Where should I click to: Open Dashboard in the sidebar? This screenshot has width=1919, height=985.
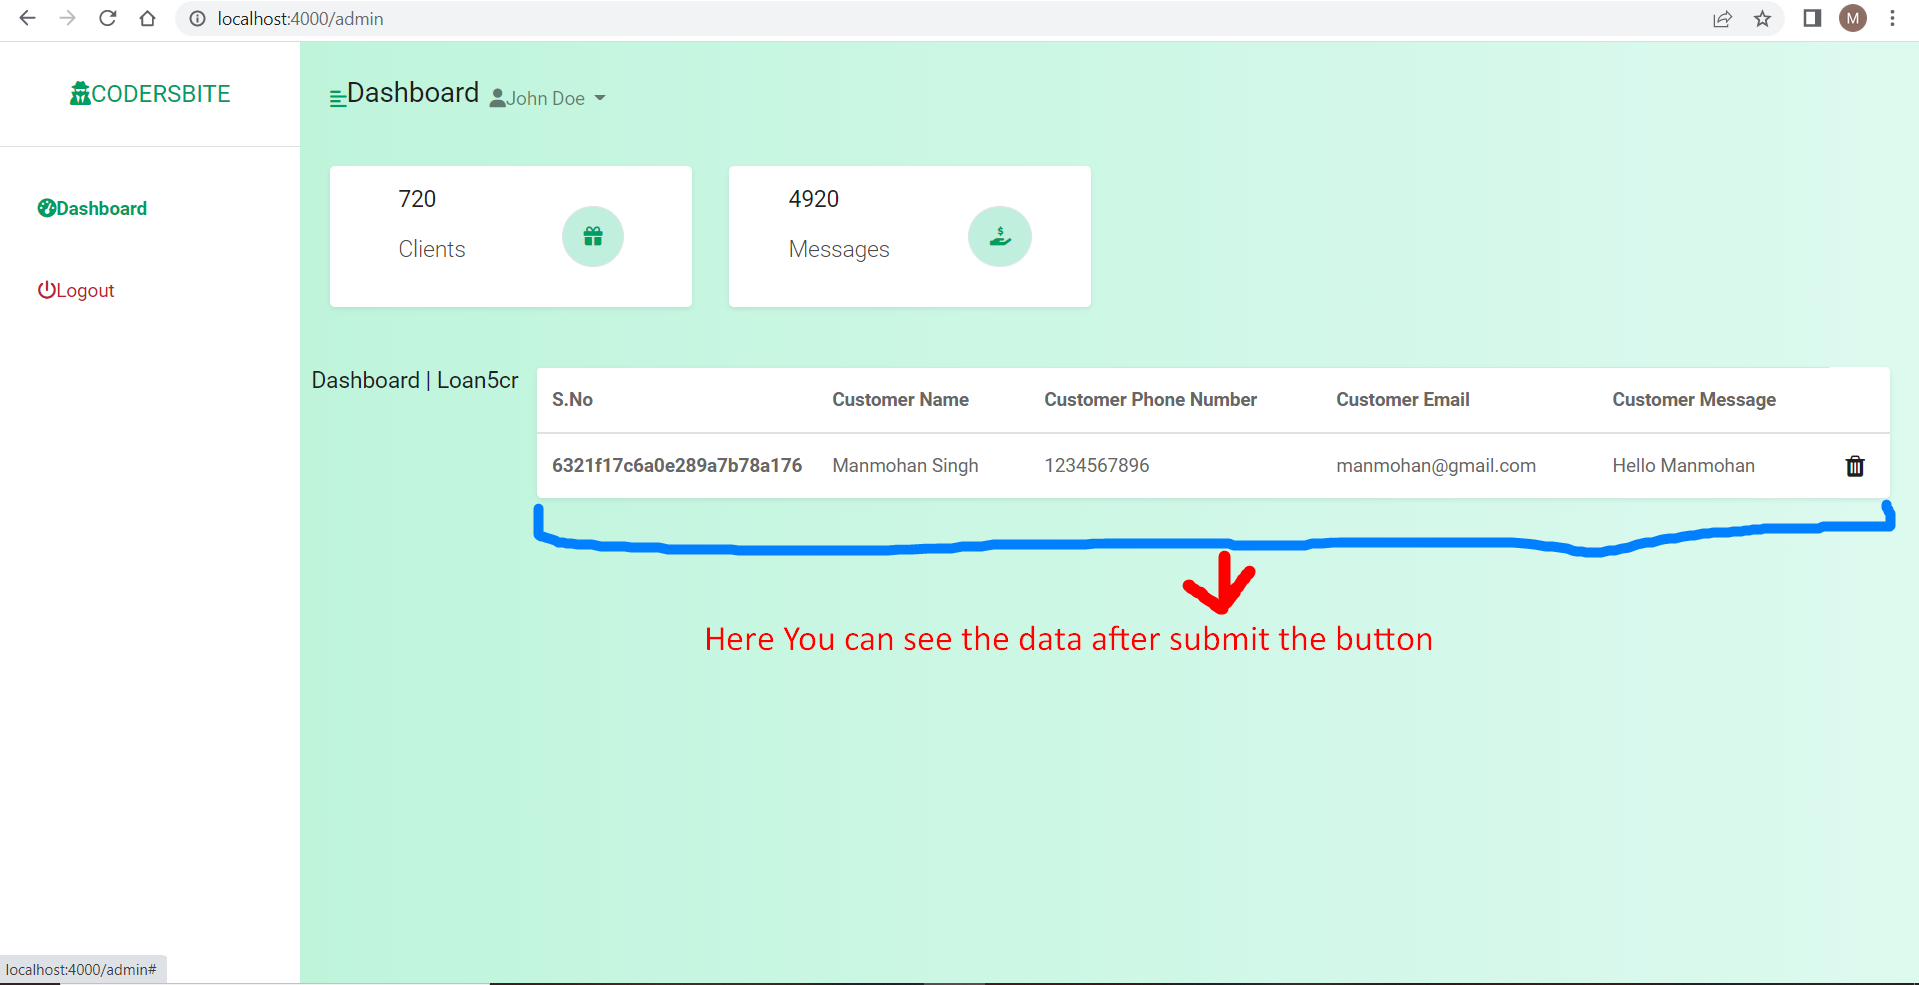[x=92, y=208]
